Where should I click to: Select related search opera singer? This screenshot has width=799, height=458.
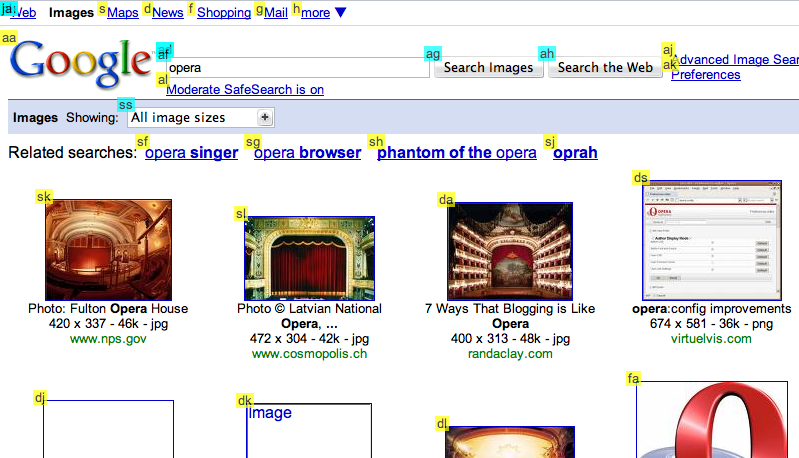pyautogui.click(x=192, y=153)
